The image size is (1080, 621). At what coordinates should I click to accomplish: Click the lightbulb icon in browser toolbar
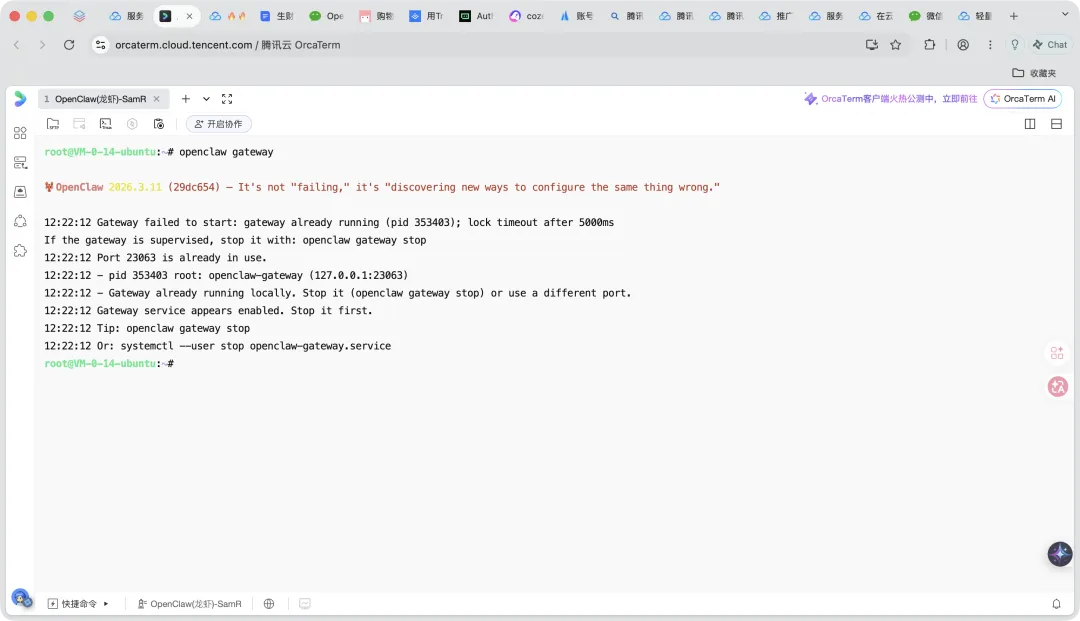[1015, 45]
